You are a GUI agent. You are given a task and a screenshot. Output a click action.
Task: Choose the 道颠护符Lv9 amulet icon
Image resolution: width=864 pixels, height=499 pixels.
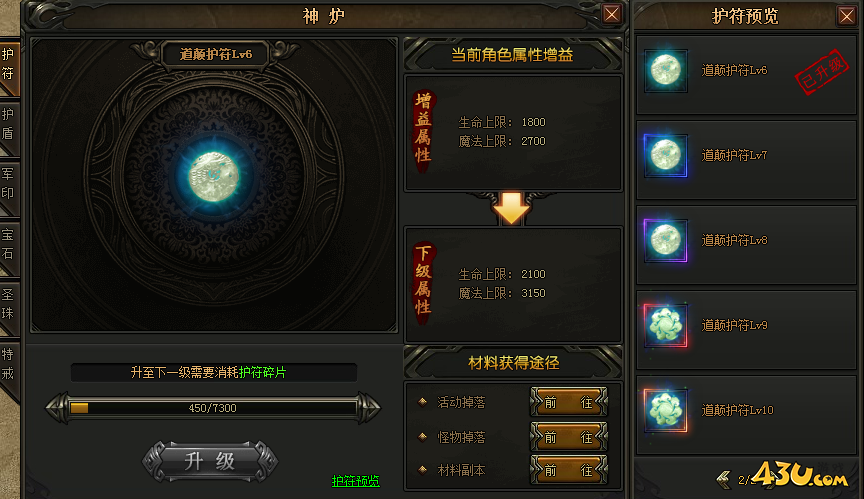pos(666,325)
